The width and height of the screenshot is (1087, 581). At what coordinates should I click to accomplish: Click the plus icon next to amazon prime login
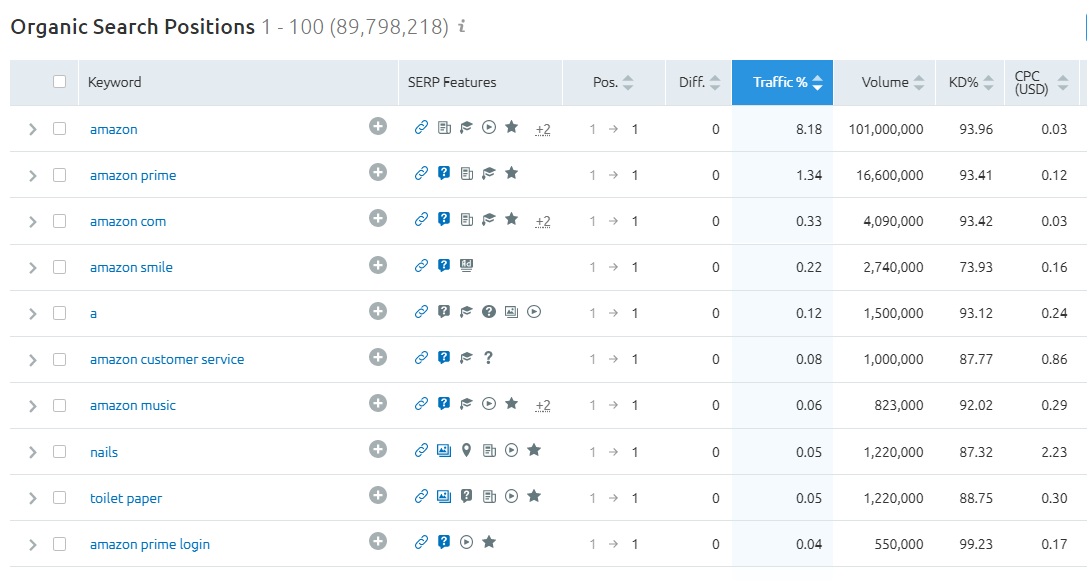tap(378, 541)
